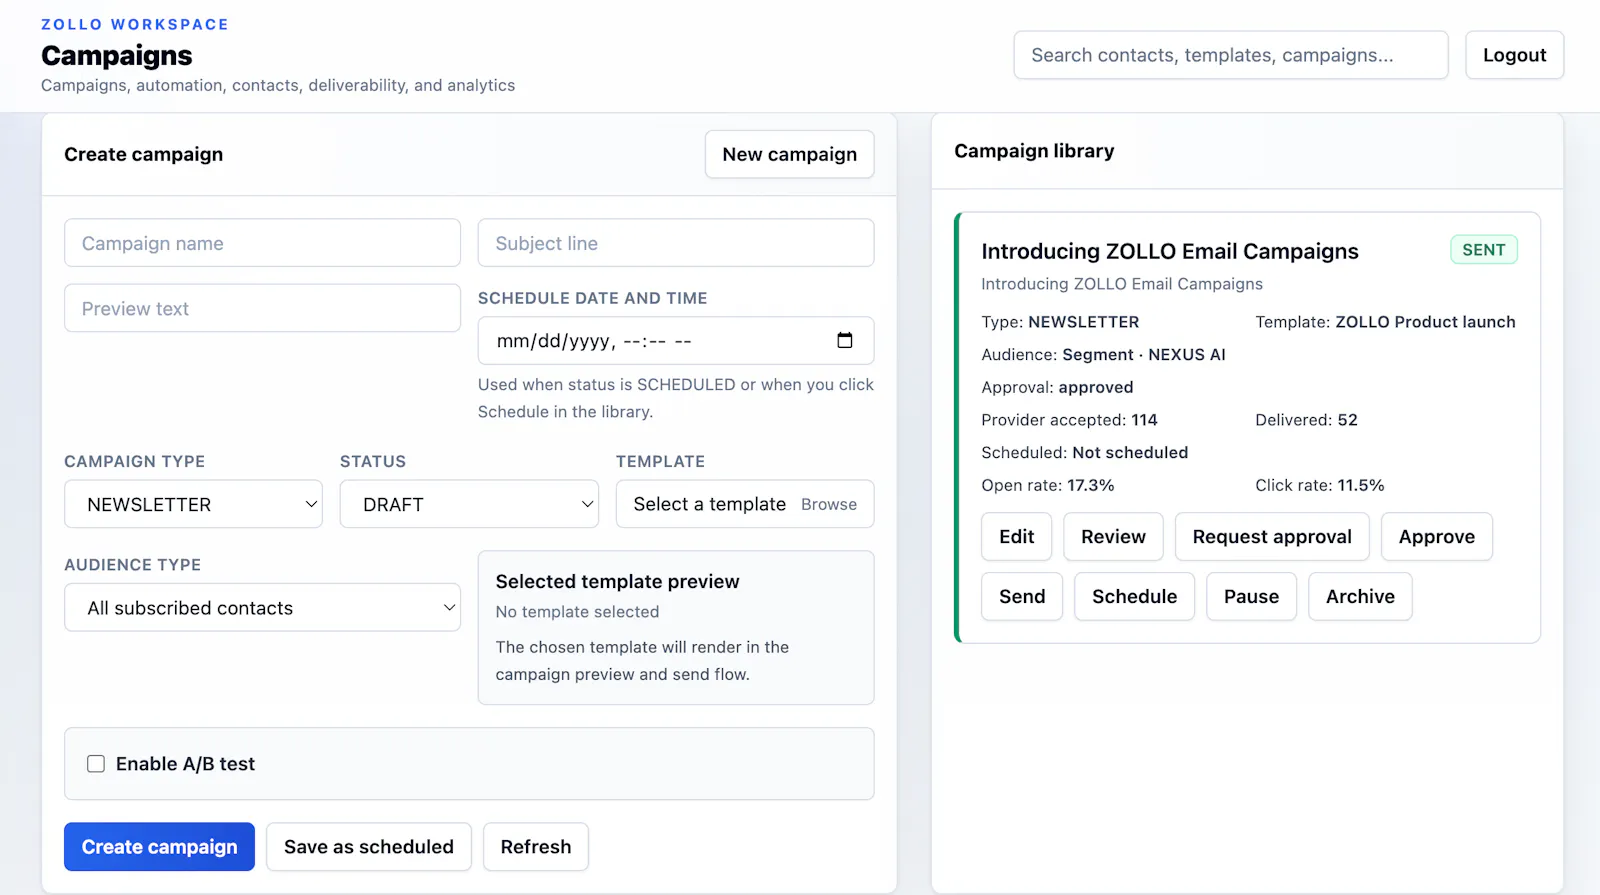
Task: Click Review on the campaign card
Action: [1113, 537]
